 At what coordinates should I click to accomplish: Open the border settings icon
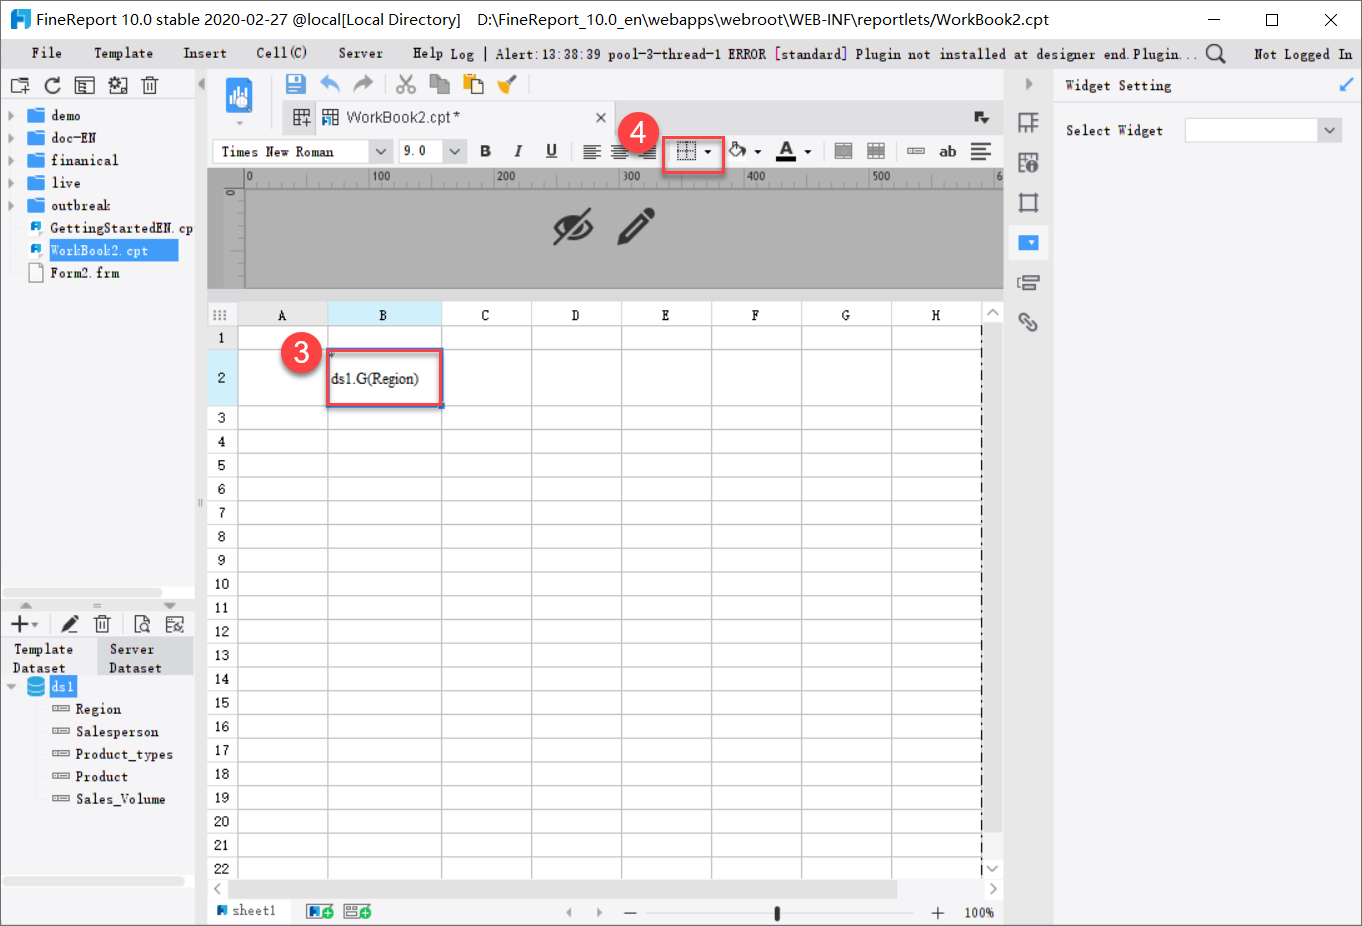687,150
